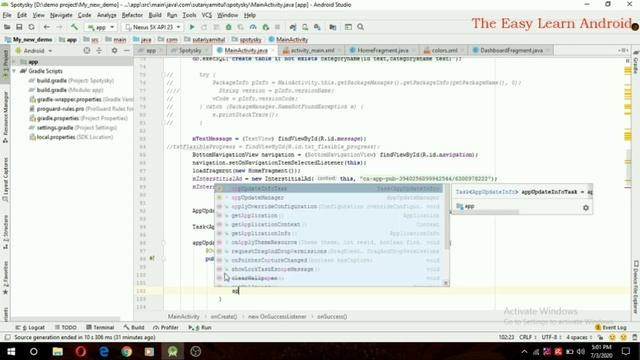Click onSuccess() in the editor breadcrumb
The height and width of the screenshot is (360, 640).
pyautogui.click(x=332, y=316)
